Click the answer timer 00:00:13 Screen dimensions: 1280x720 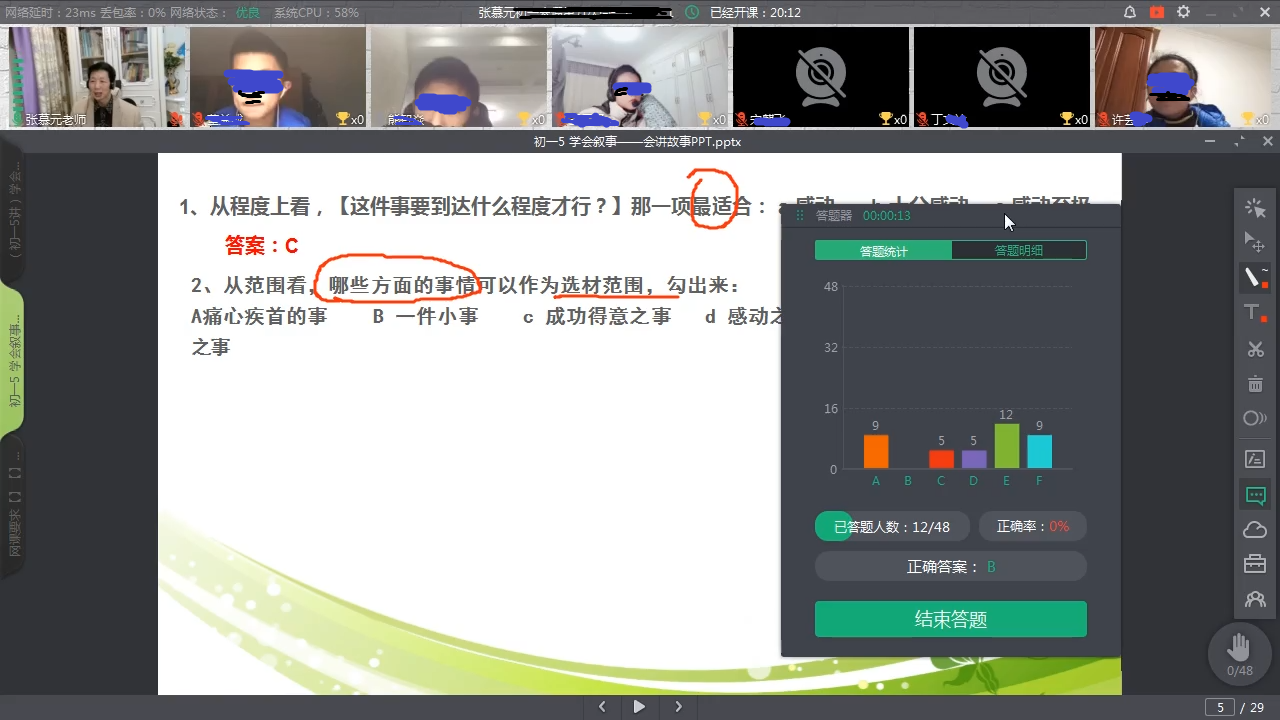click(886, 215)
